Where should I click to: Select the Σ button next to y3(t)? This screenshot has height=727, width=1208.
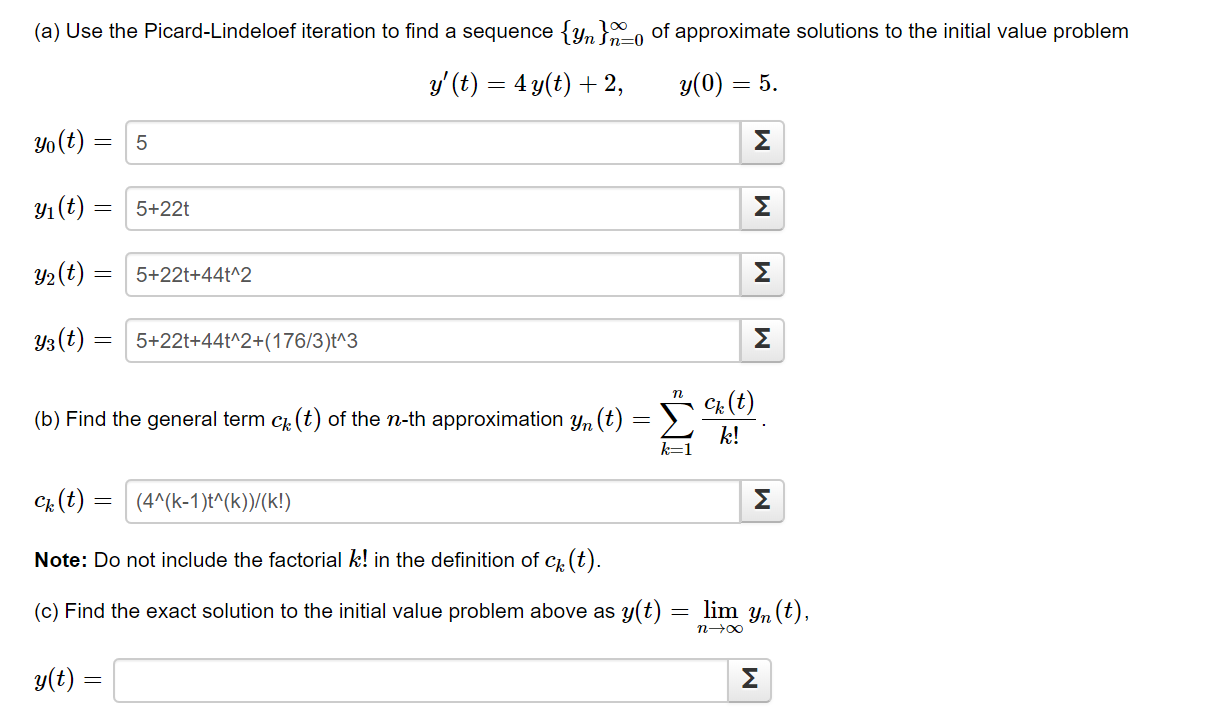click(x=761, y=340)
